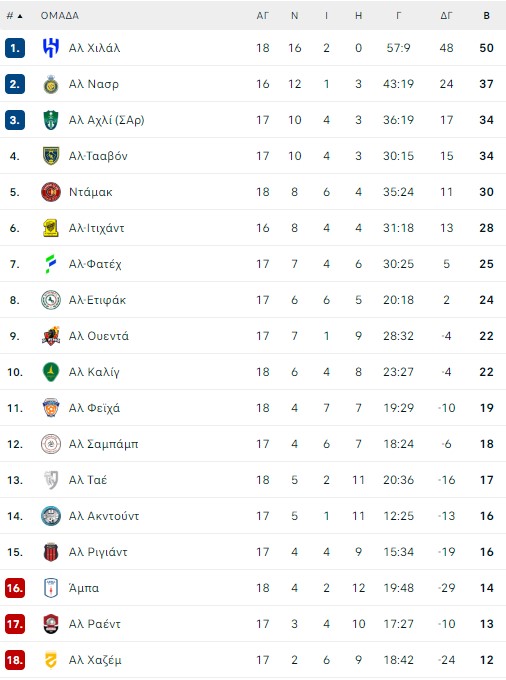Screen dimensions: 506x680
Task: Click the Αλ Χιλάλ team crest
Action: [51, 48]
